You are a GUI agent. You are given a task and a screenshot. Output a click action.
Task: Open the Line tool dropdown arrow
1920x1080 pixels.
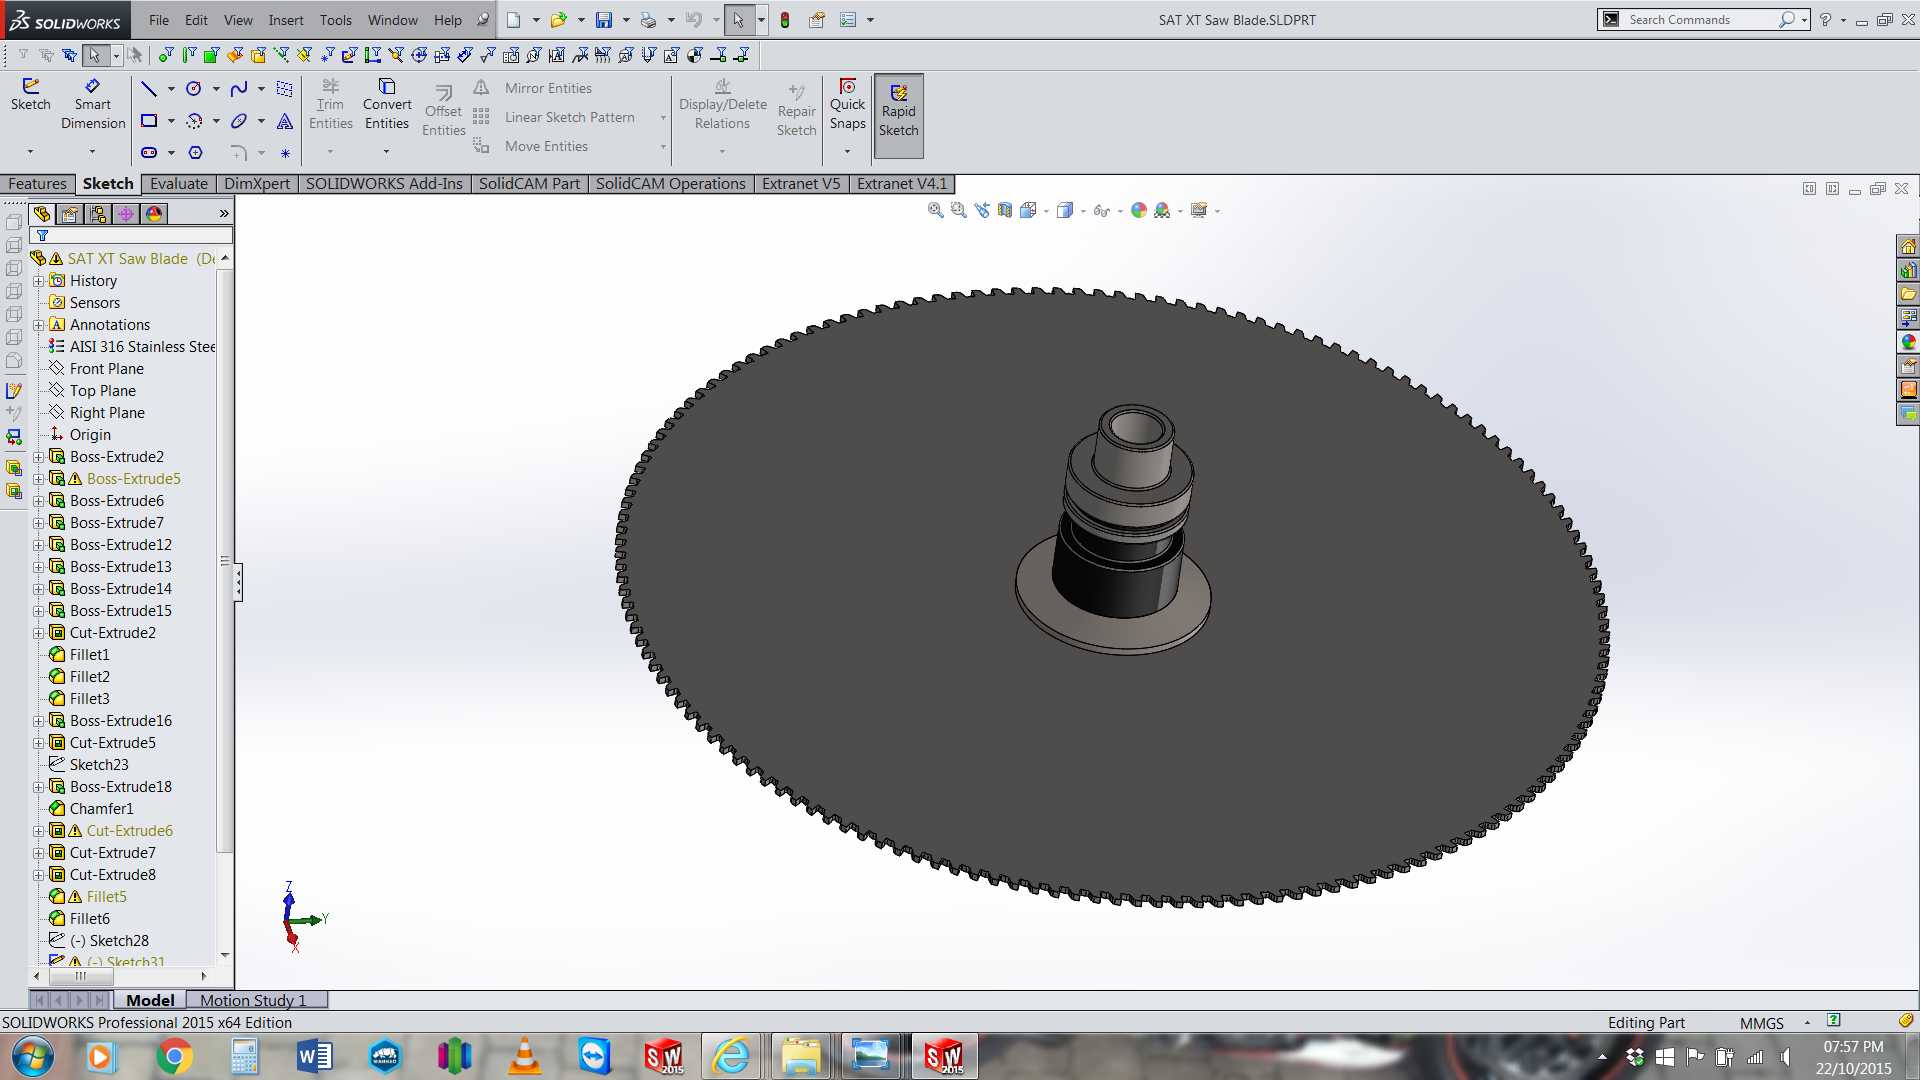[171, 89]
